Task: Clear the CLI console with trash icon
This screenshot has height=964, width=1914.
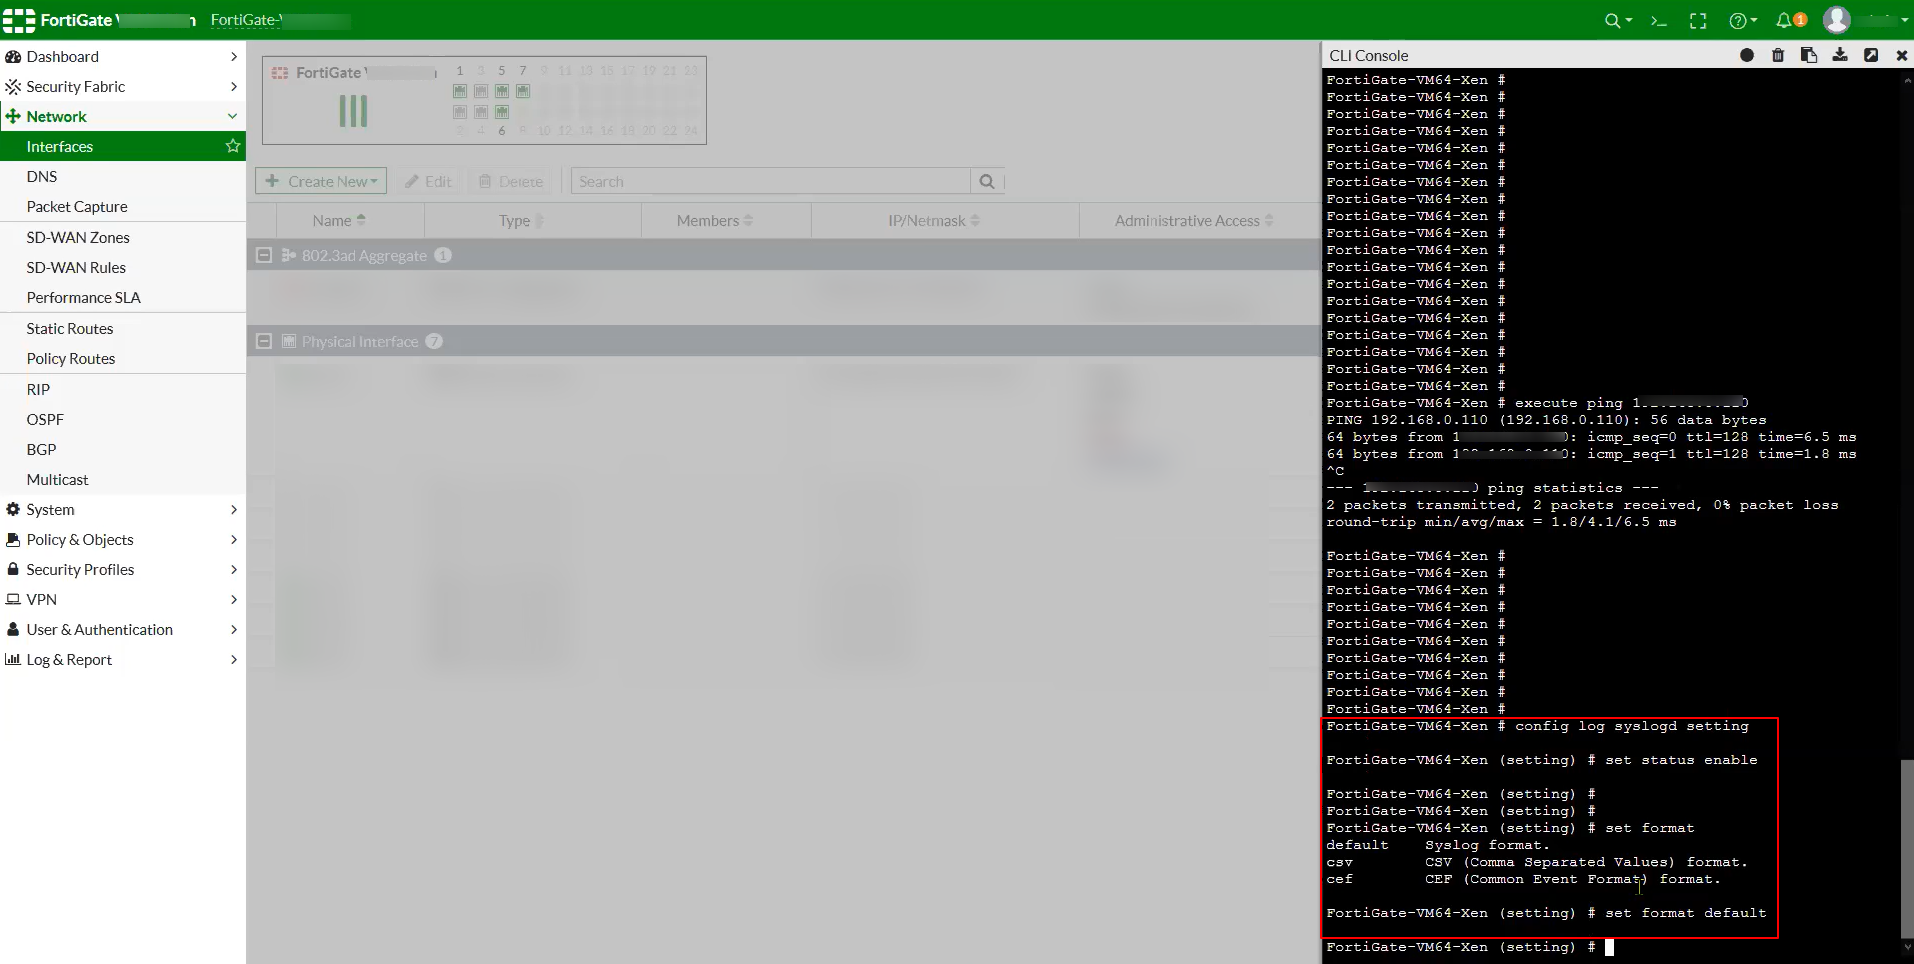Action: tap(1778, 55)
